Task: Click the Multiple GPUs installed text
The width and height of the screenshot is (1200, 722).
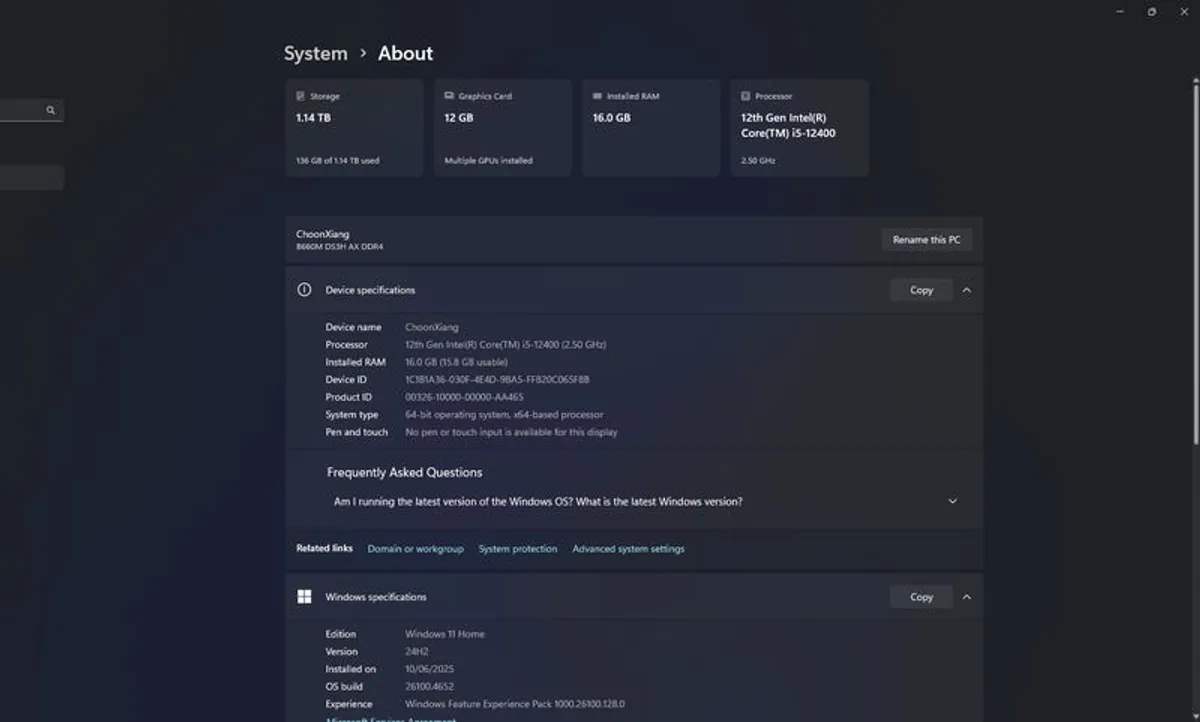Action: pyautogui.click(x=488, y=160)
